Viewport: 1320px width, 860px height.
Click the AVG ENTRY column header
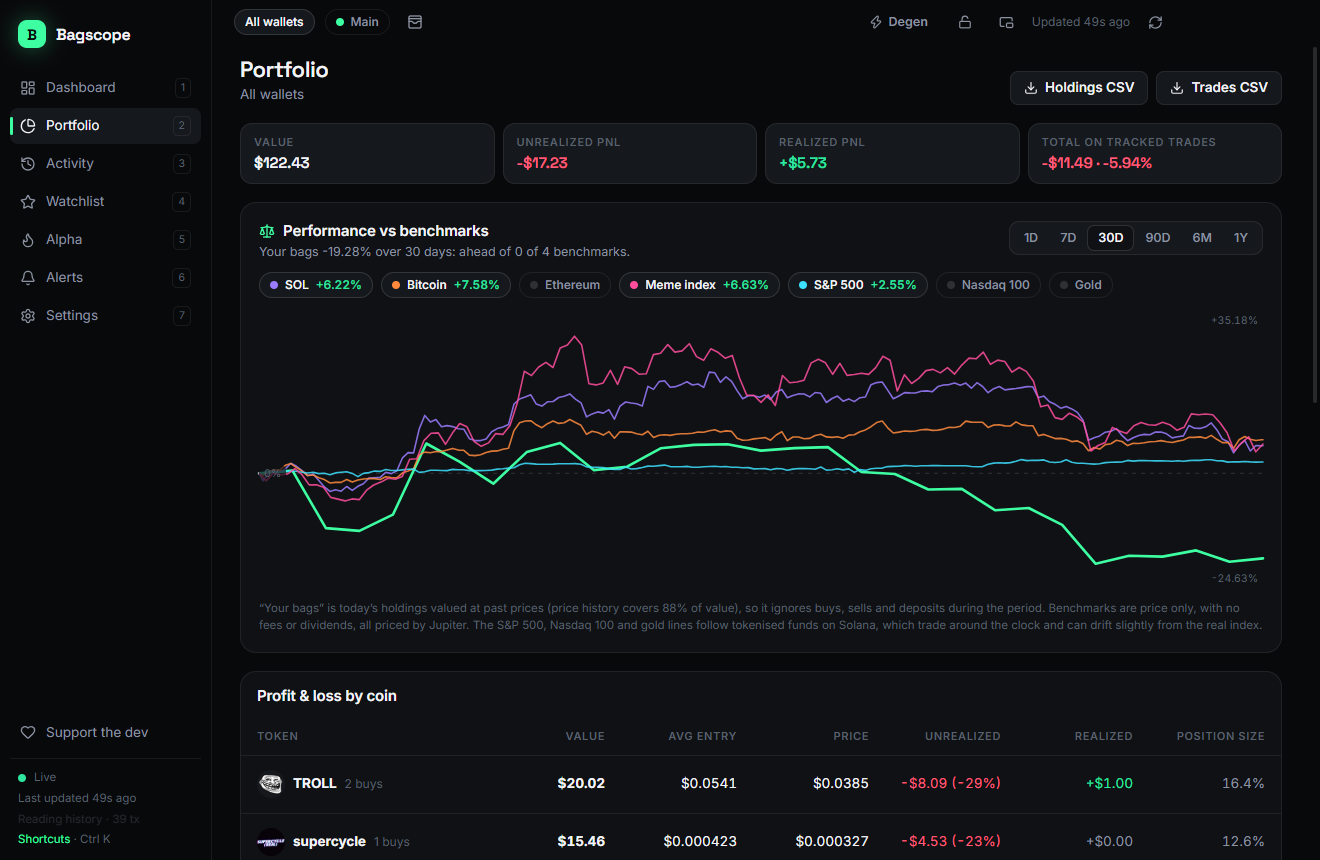coord(702,736)
